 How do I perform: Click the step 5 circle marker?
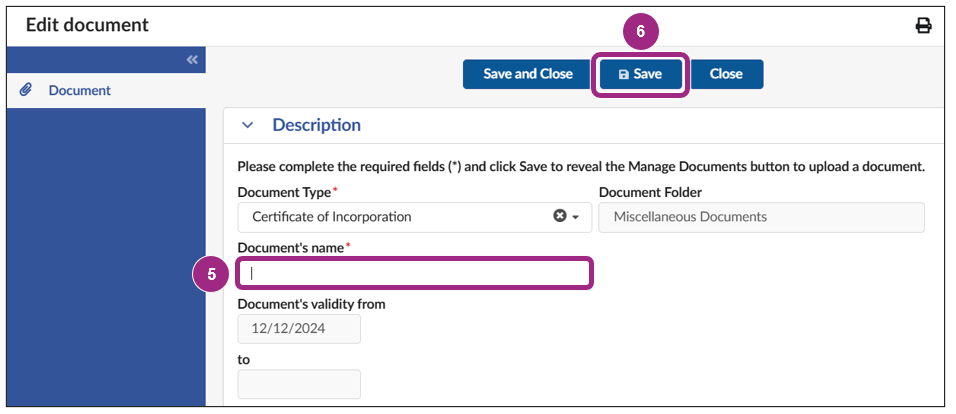211,272
